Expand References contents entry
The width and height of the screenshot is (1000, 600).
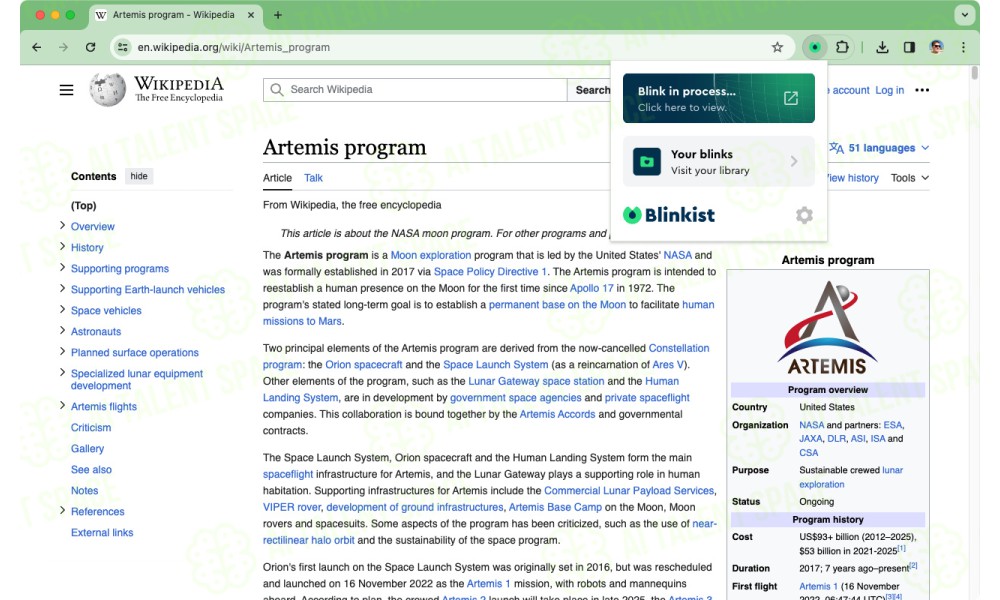point(62,510)
